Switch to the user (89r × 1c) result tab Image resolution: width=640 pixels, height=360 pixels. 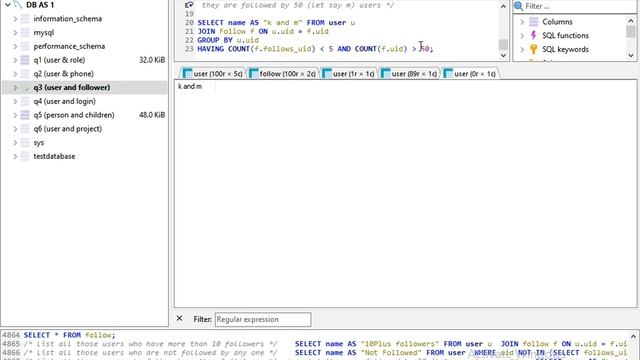coord(410,74)
